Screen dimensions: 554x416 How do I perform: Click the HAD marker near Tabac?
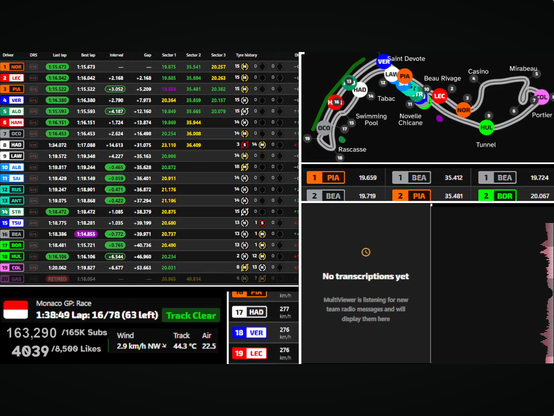pos(360,89)
